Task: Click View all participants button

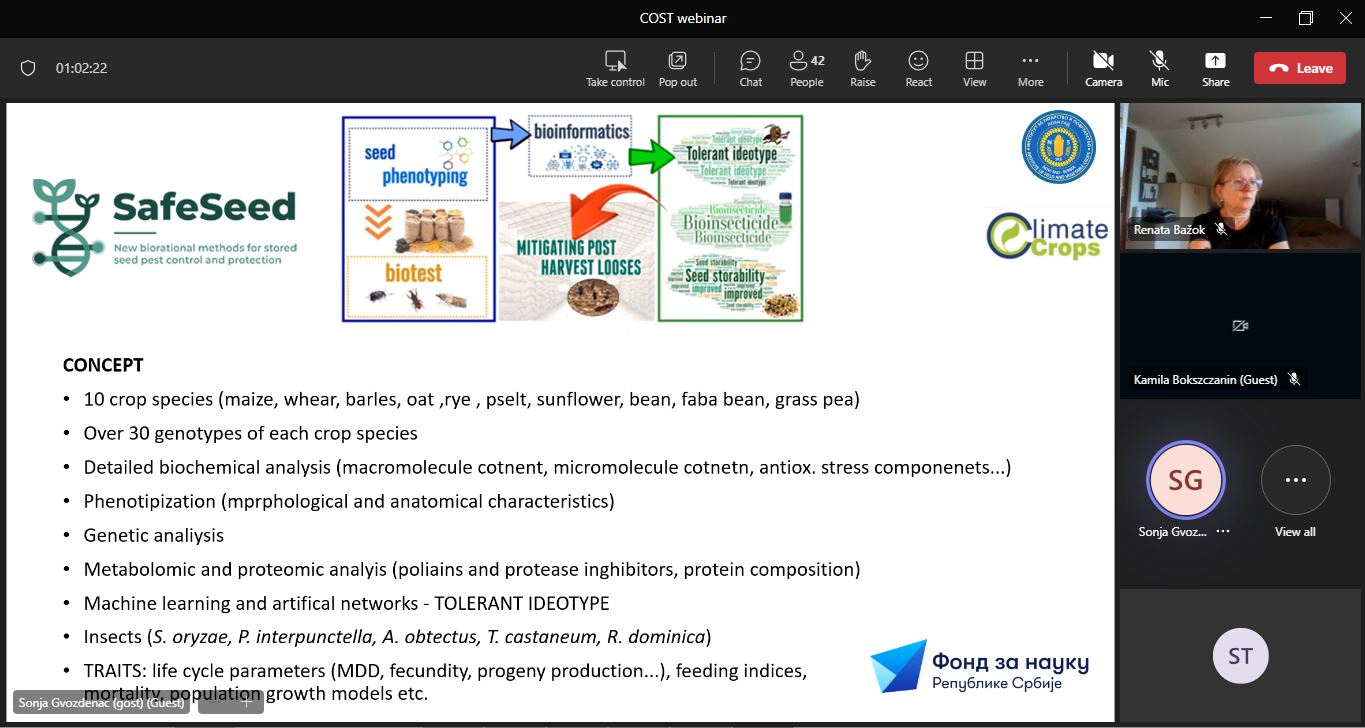Action: coord(1295,481)
